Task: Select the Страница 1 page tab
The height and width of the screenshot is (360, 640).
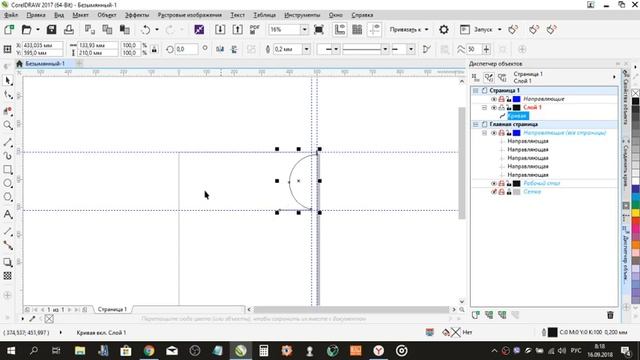Action: point(112,309)
